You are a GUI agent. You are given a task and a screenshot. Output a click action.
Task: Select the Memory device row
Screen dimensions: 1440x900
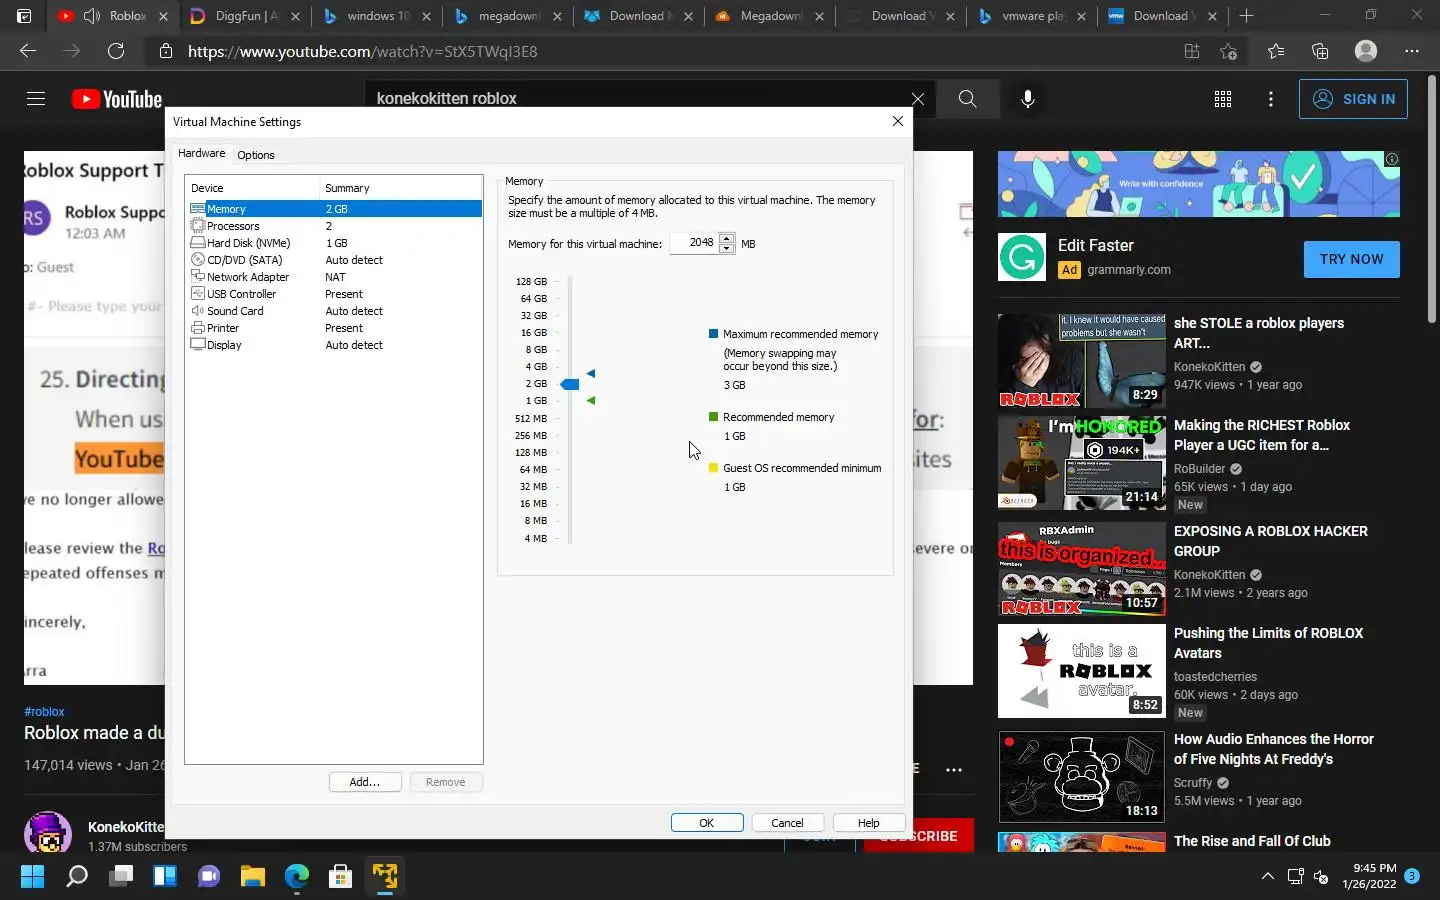click(x=335, y=209)
